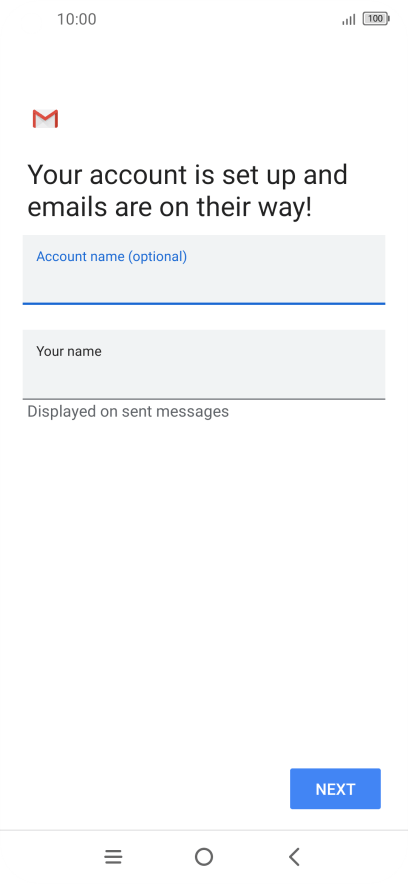Screen dimensions: 408x884
Task: Tap the "Displayed on sent messages" hint
Action: [x=128, y=412]
